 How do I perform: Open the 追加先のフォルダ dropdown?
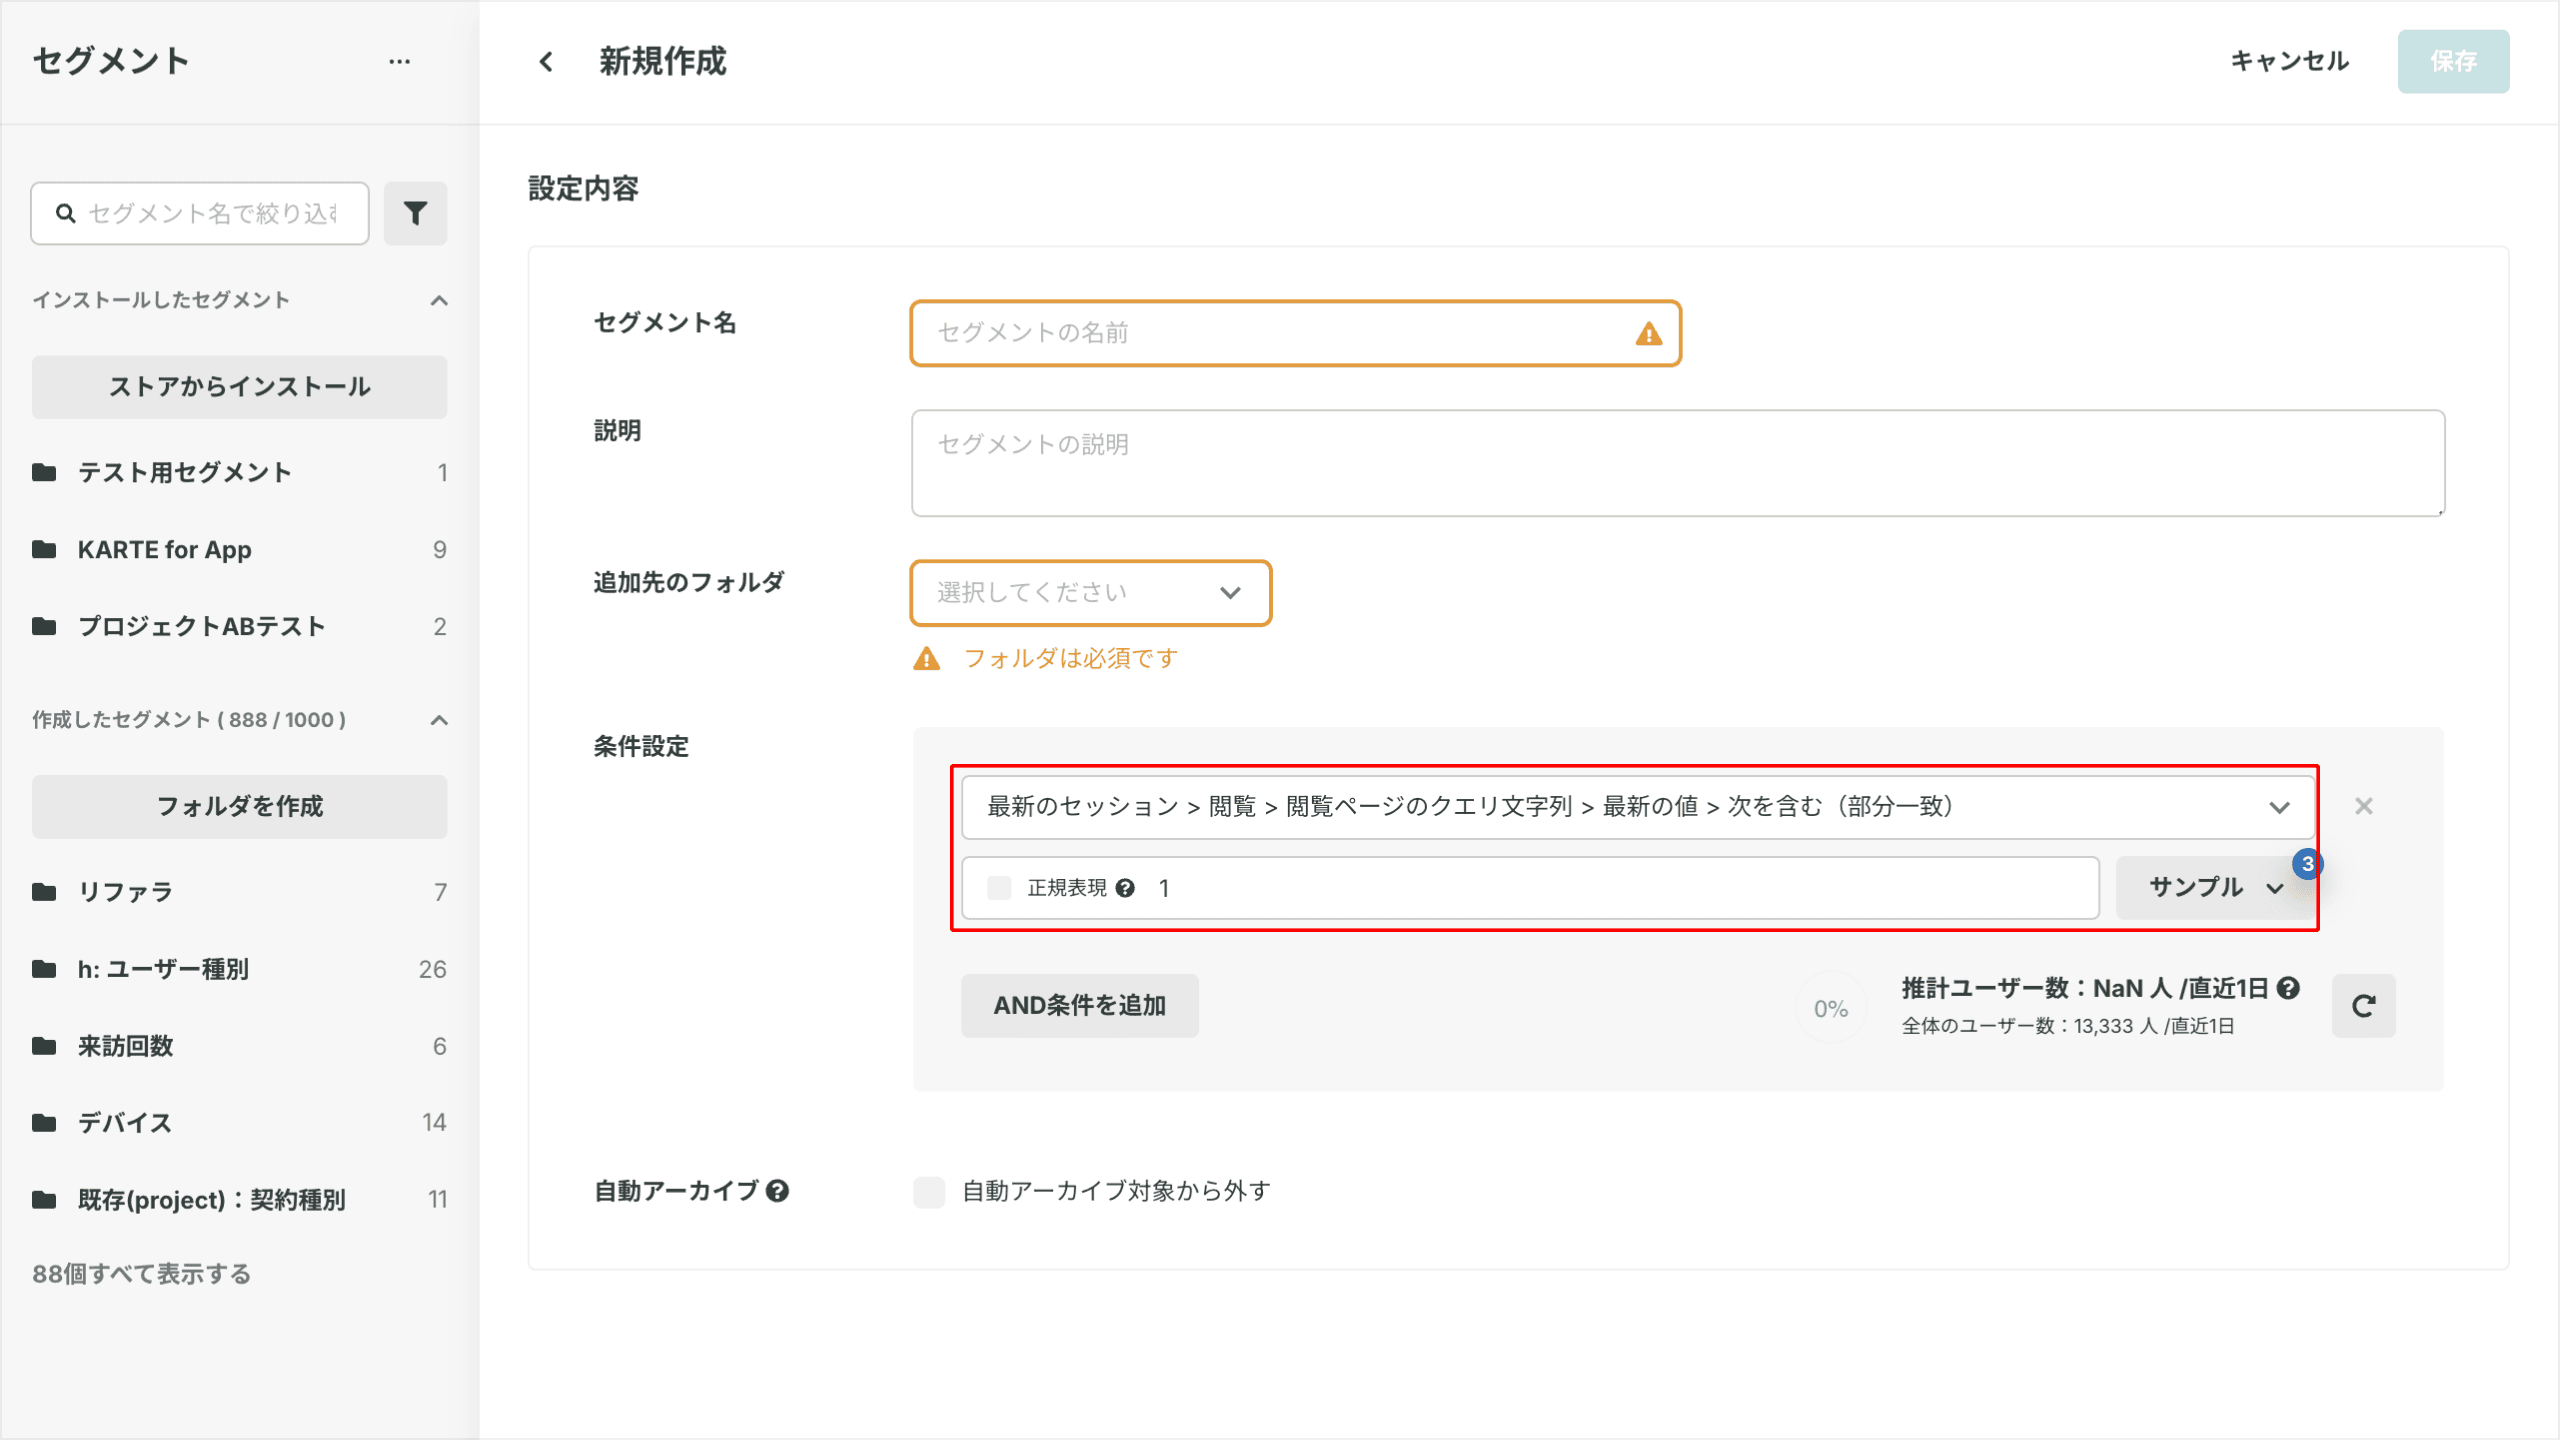[x=1090, y=593]
